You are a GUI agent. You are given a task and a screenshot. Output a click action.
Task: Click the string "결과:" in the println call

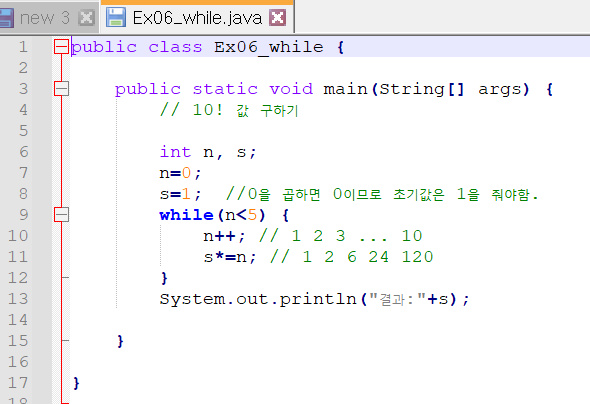point(397,299)
